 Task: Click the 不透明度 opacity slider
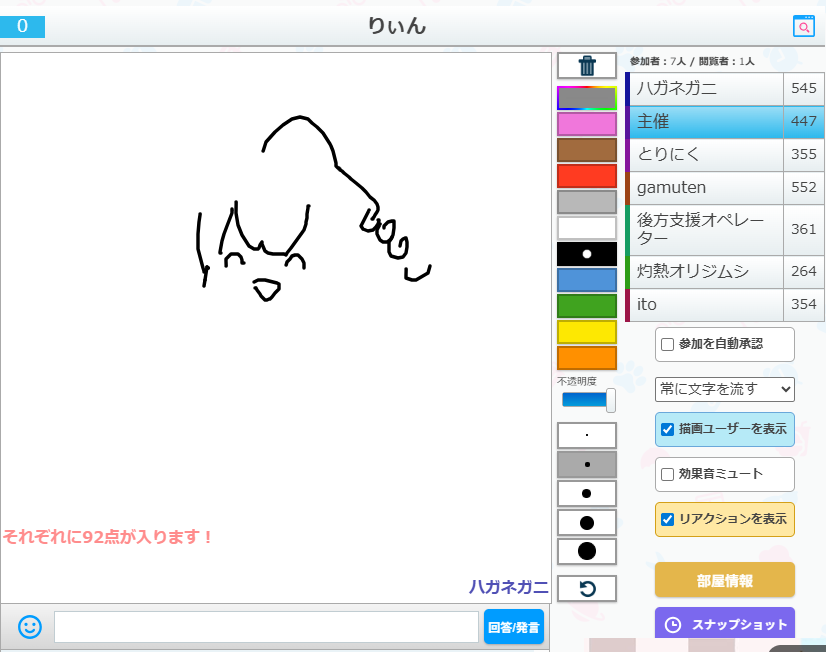pyautogui.click(x=587, y=400)
